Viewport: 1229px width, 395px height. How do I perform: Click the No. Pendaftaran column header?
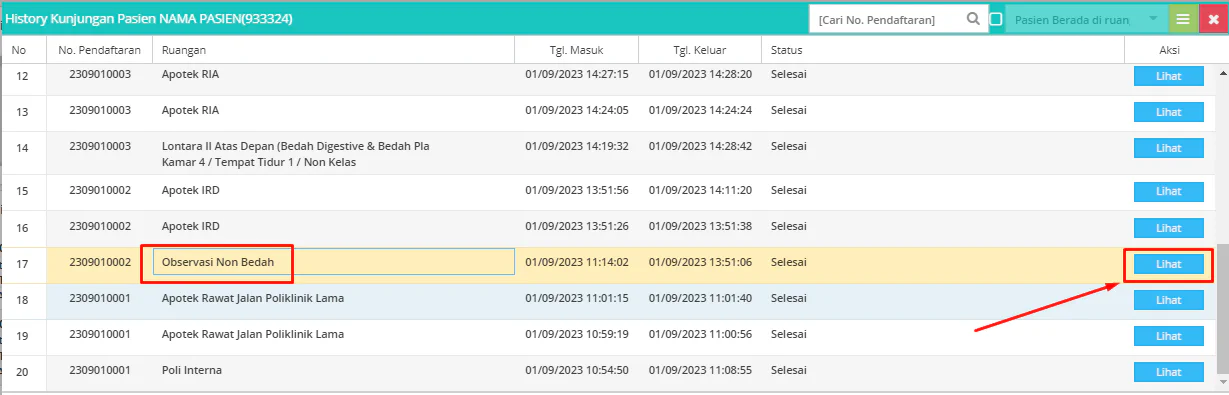(x=99, y=50)
